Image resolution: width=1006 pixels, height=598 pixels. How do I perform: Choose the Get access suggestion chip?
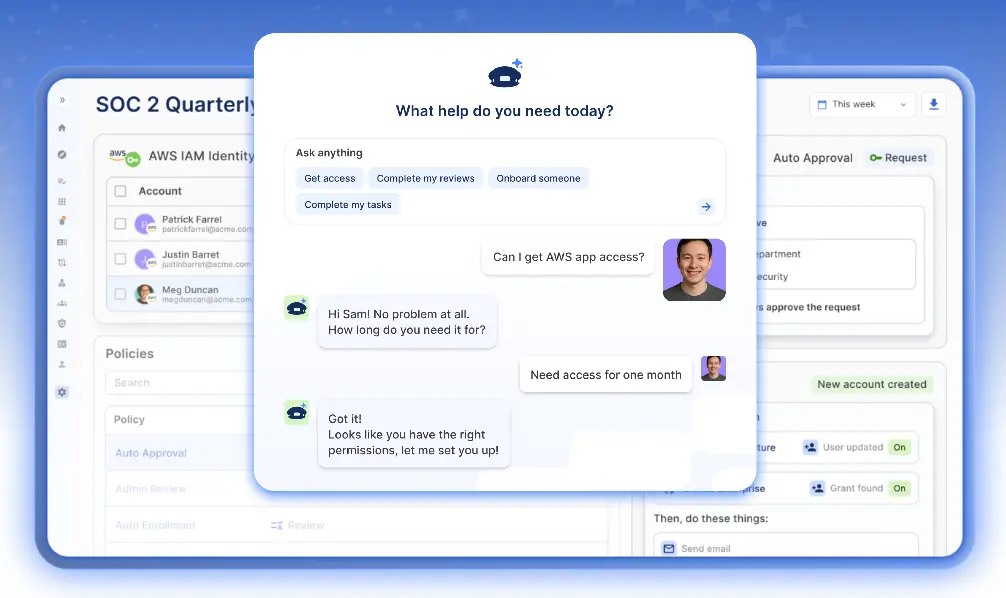click(330, 178)
